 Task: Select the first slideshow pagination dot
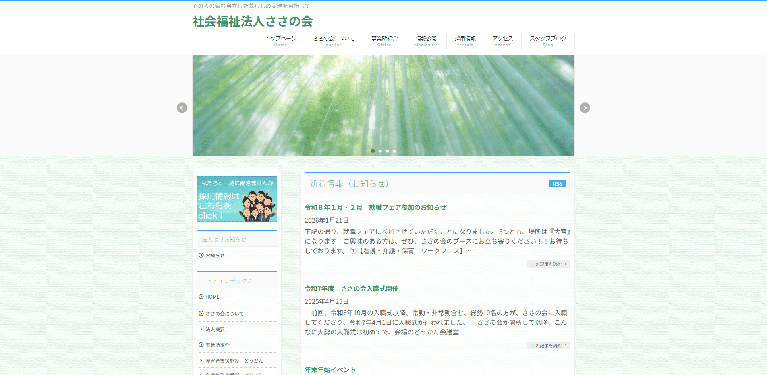click(x=373, y=151)
